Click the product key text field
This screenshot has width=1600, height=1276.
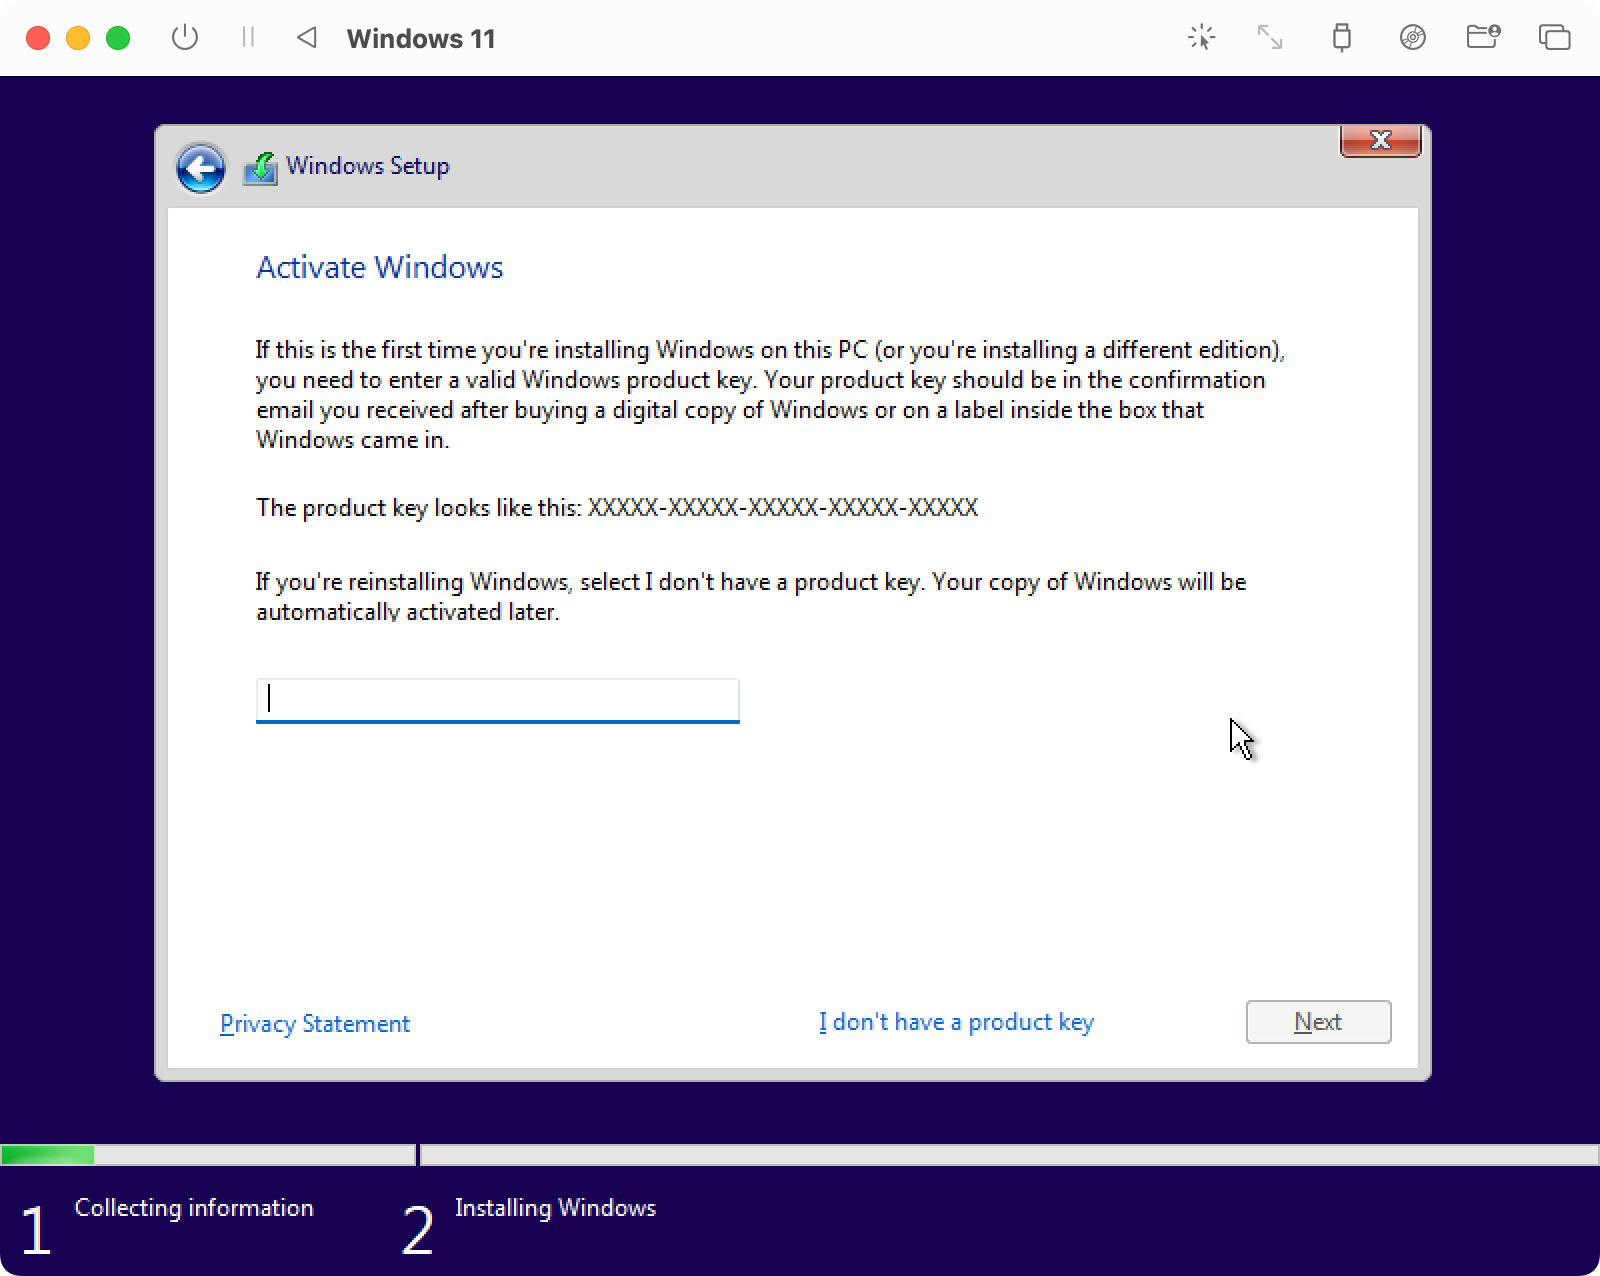(497, 699)
